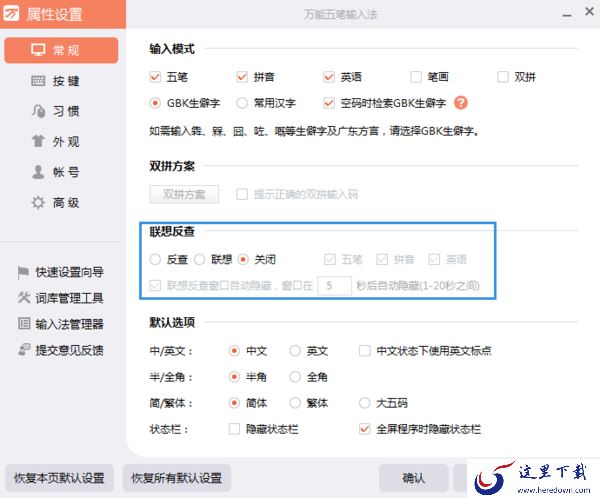Open 输入法管理器

60,324
